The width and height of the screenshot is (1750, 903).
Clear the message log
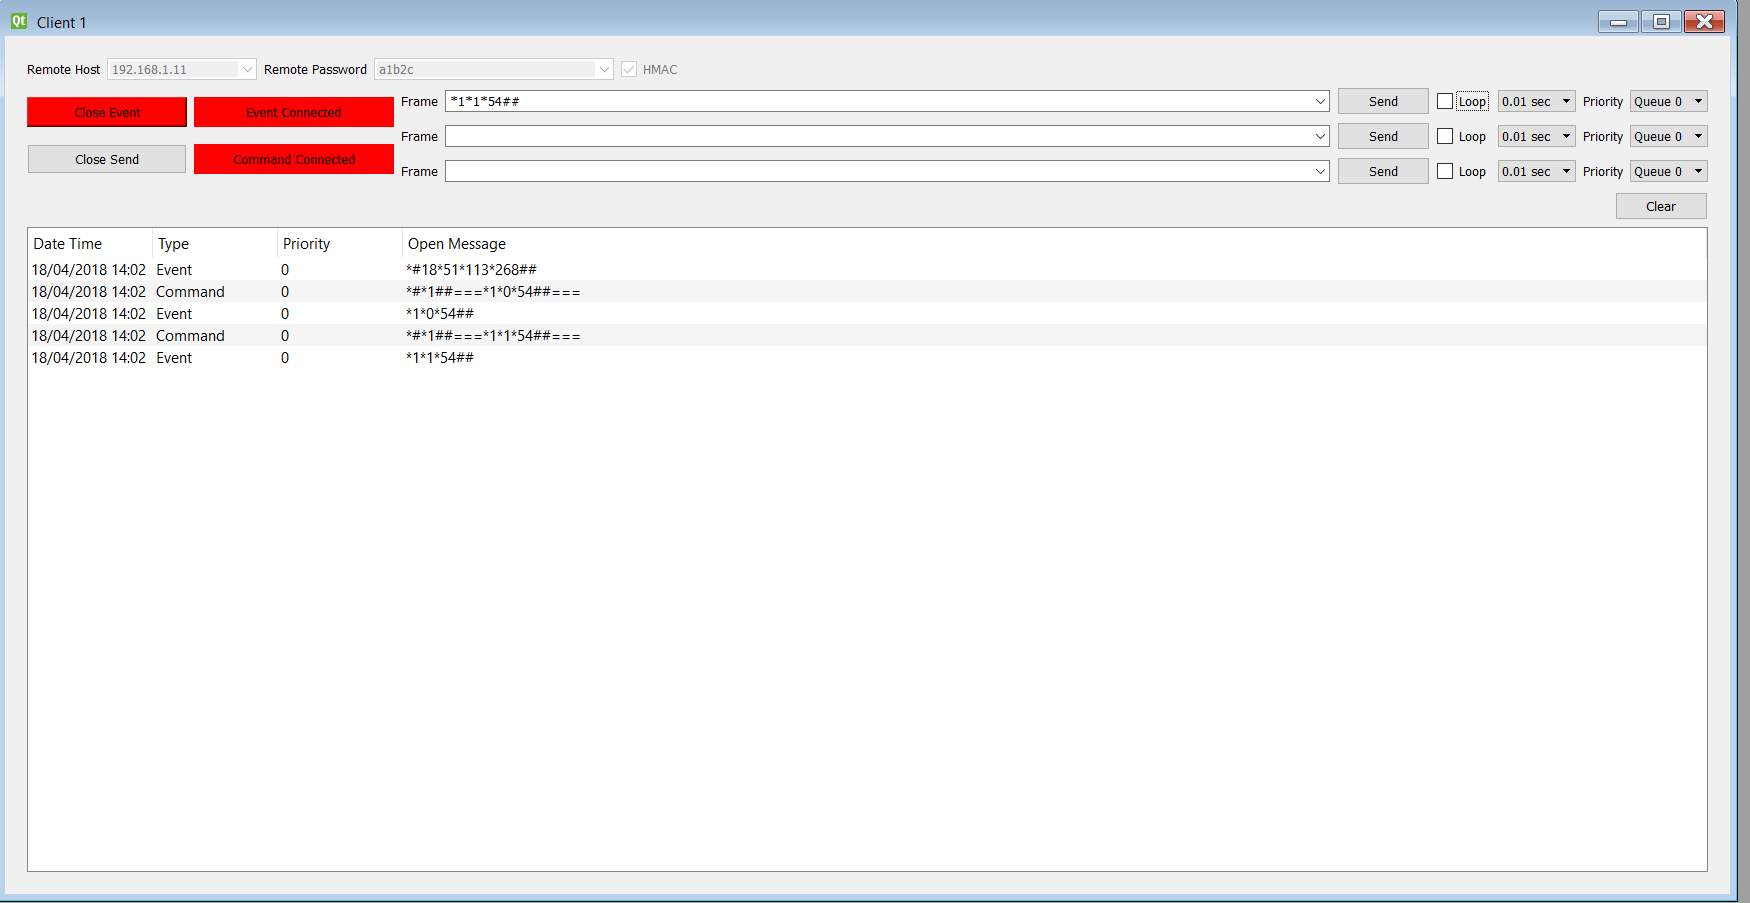(1661, 206)
